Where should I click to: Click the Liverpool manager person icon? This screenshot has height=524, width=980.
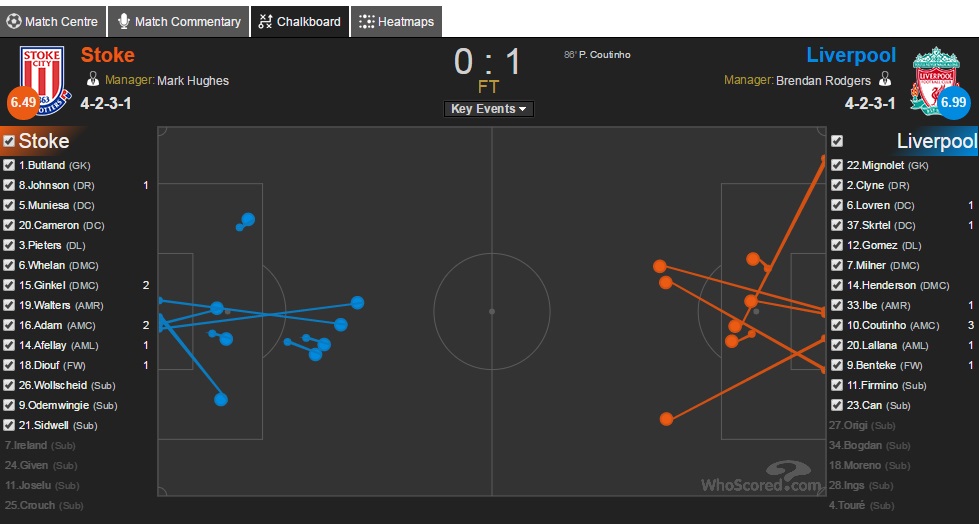(x=884, y=80)
